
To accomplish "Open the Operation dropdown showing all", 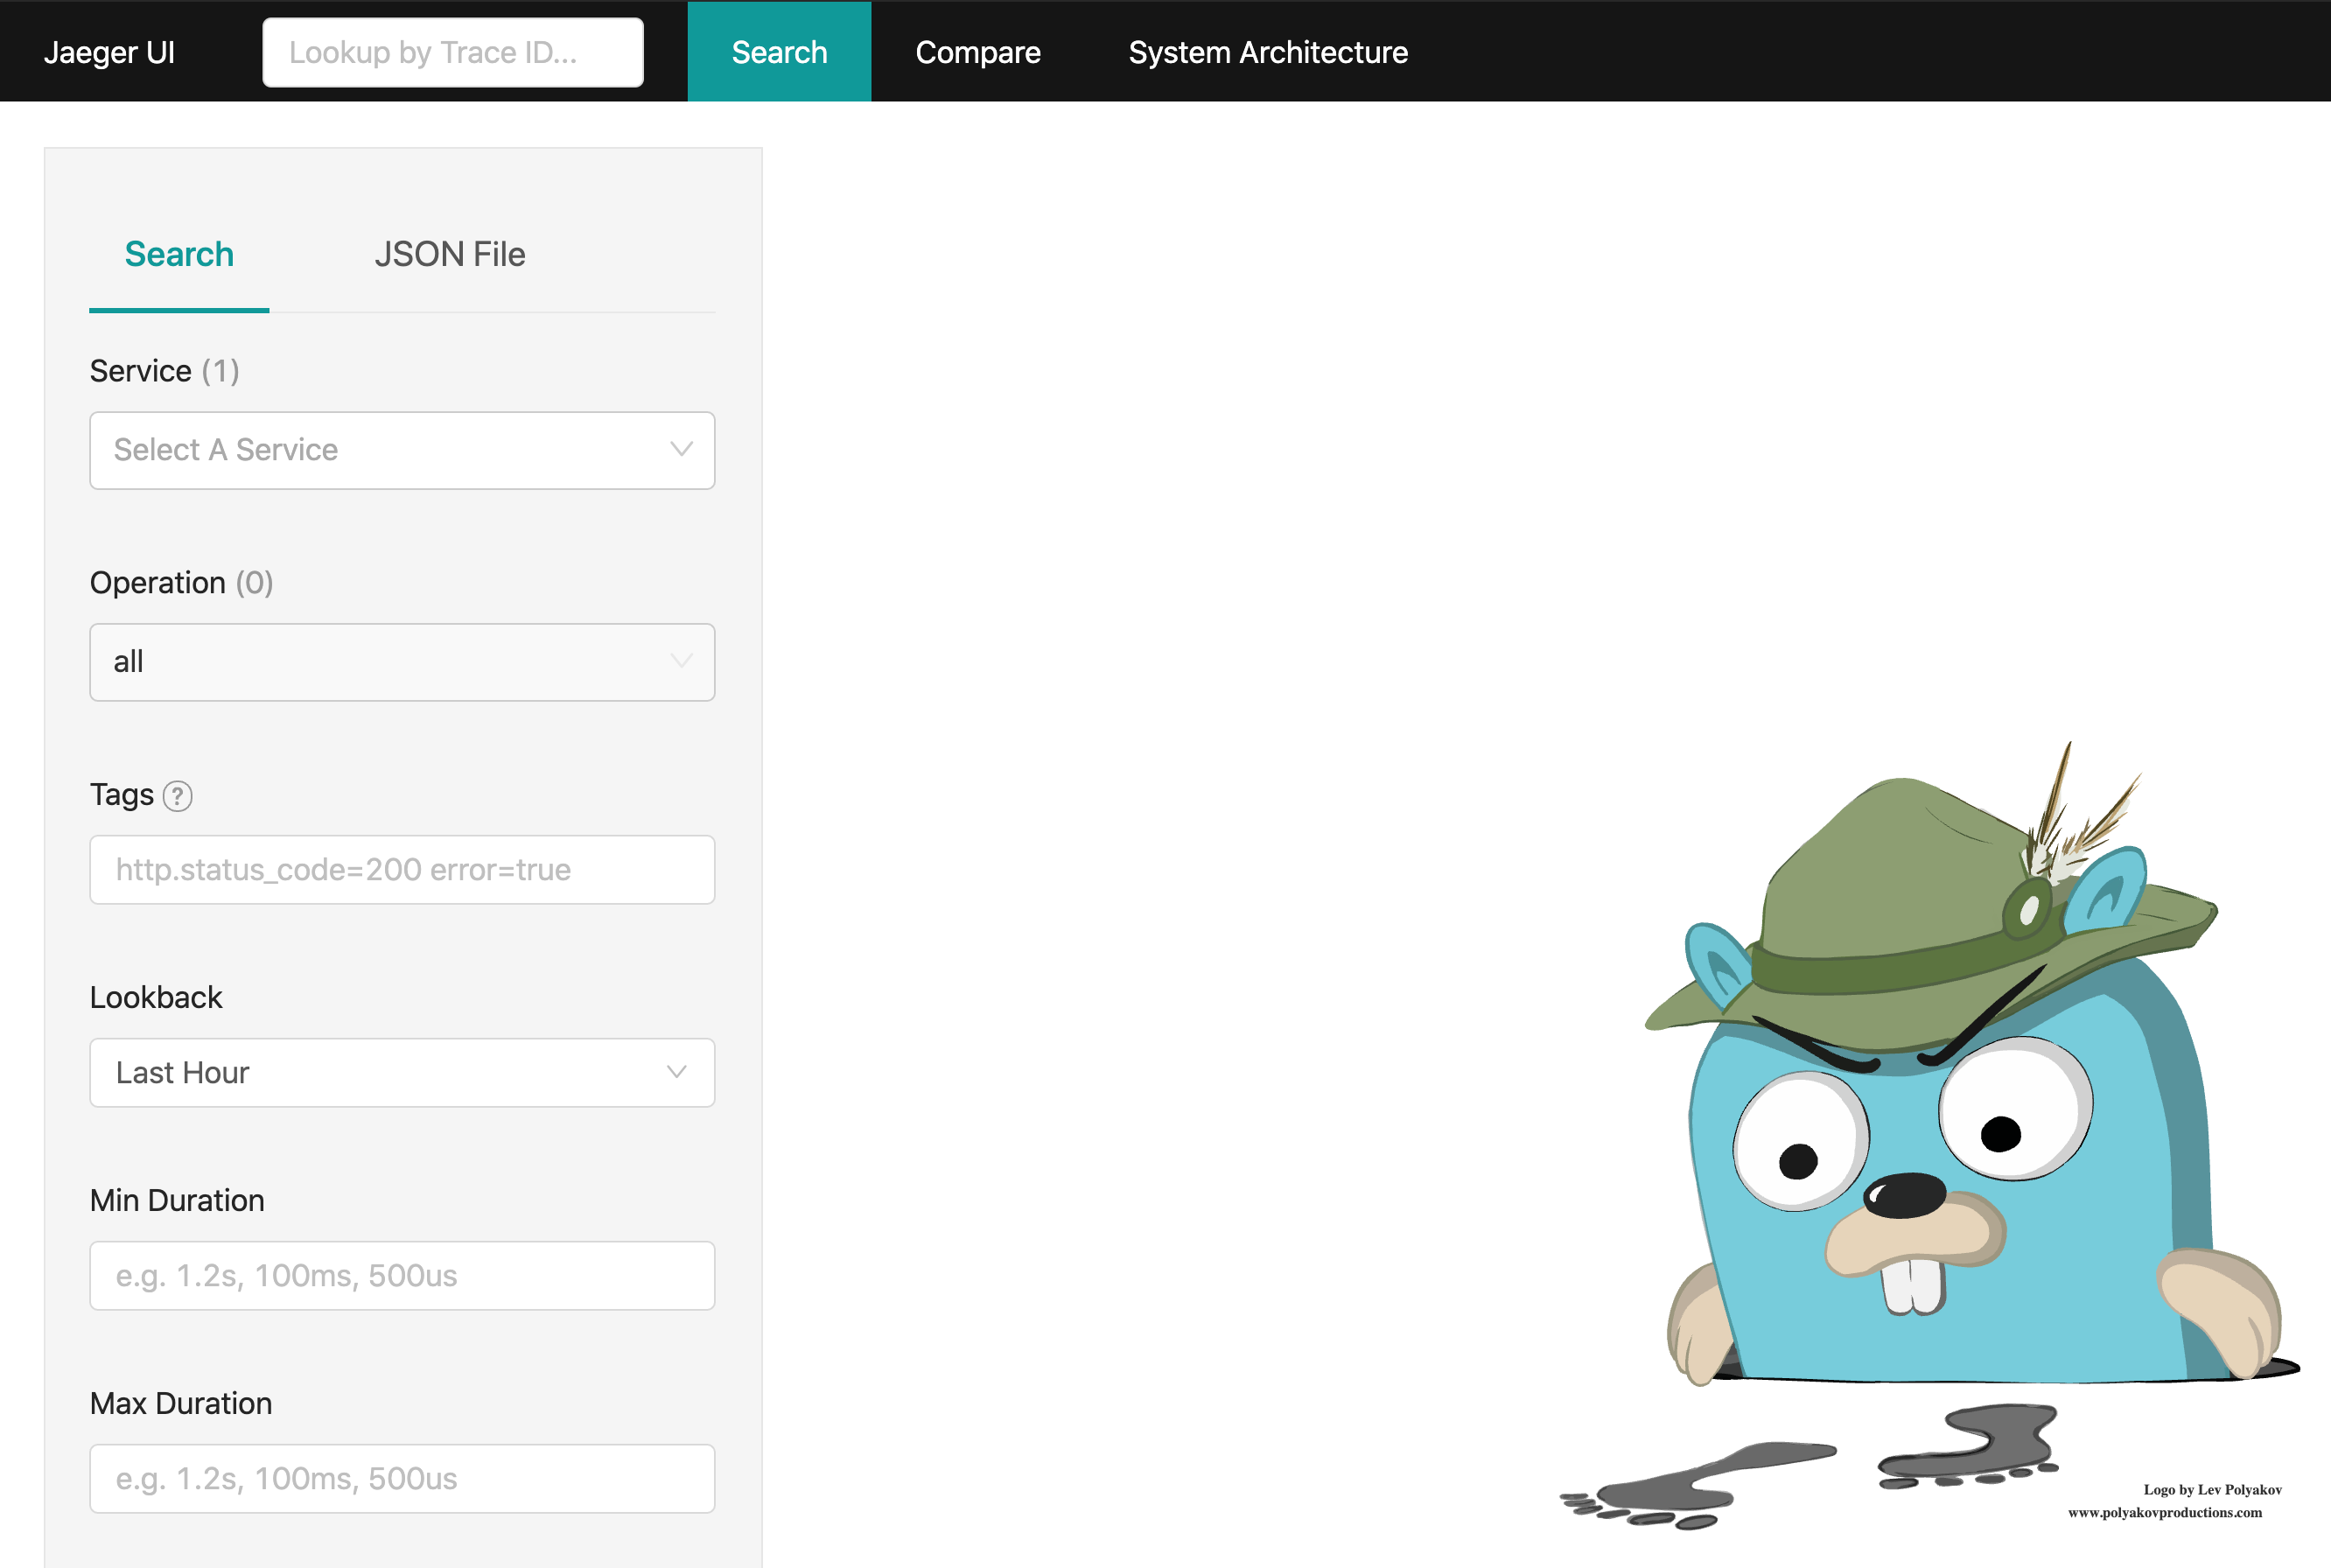I will [402, 662].
